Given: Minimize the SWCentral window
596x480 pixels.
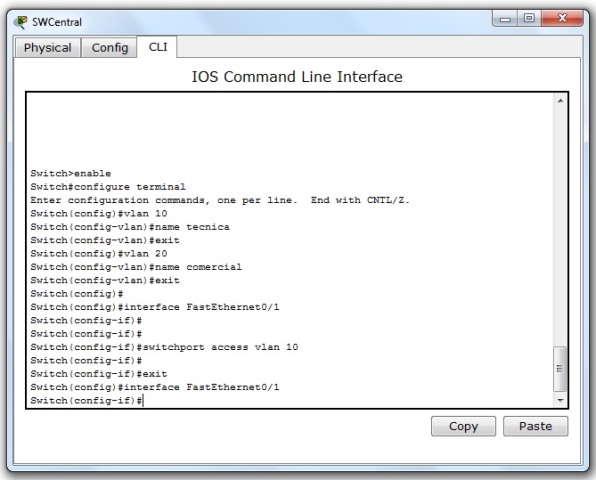Looking at the screenshot, I should (x=505, y=18).
